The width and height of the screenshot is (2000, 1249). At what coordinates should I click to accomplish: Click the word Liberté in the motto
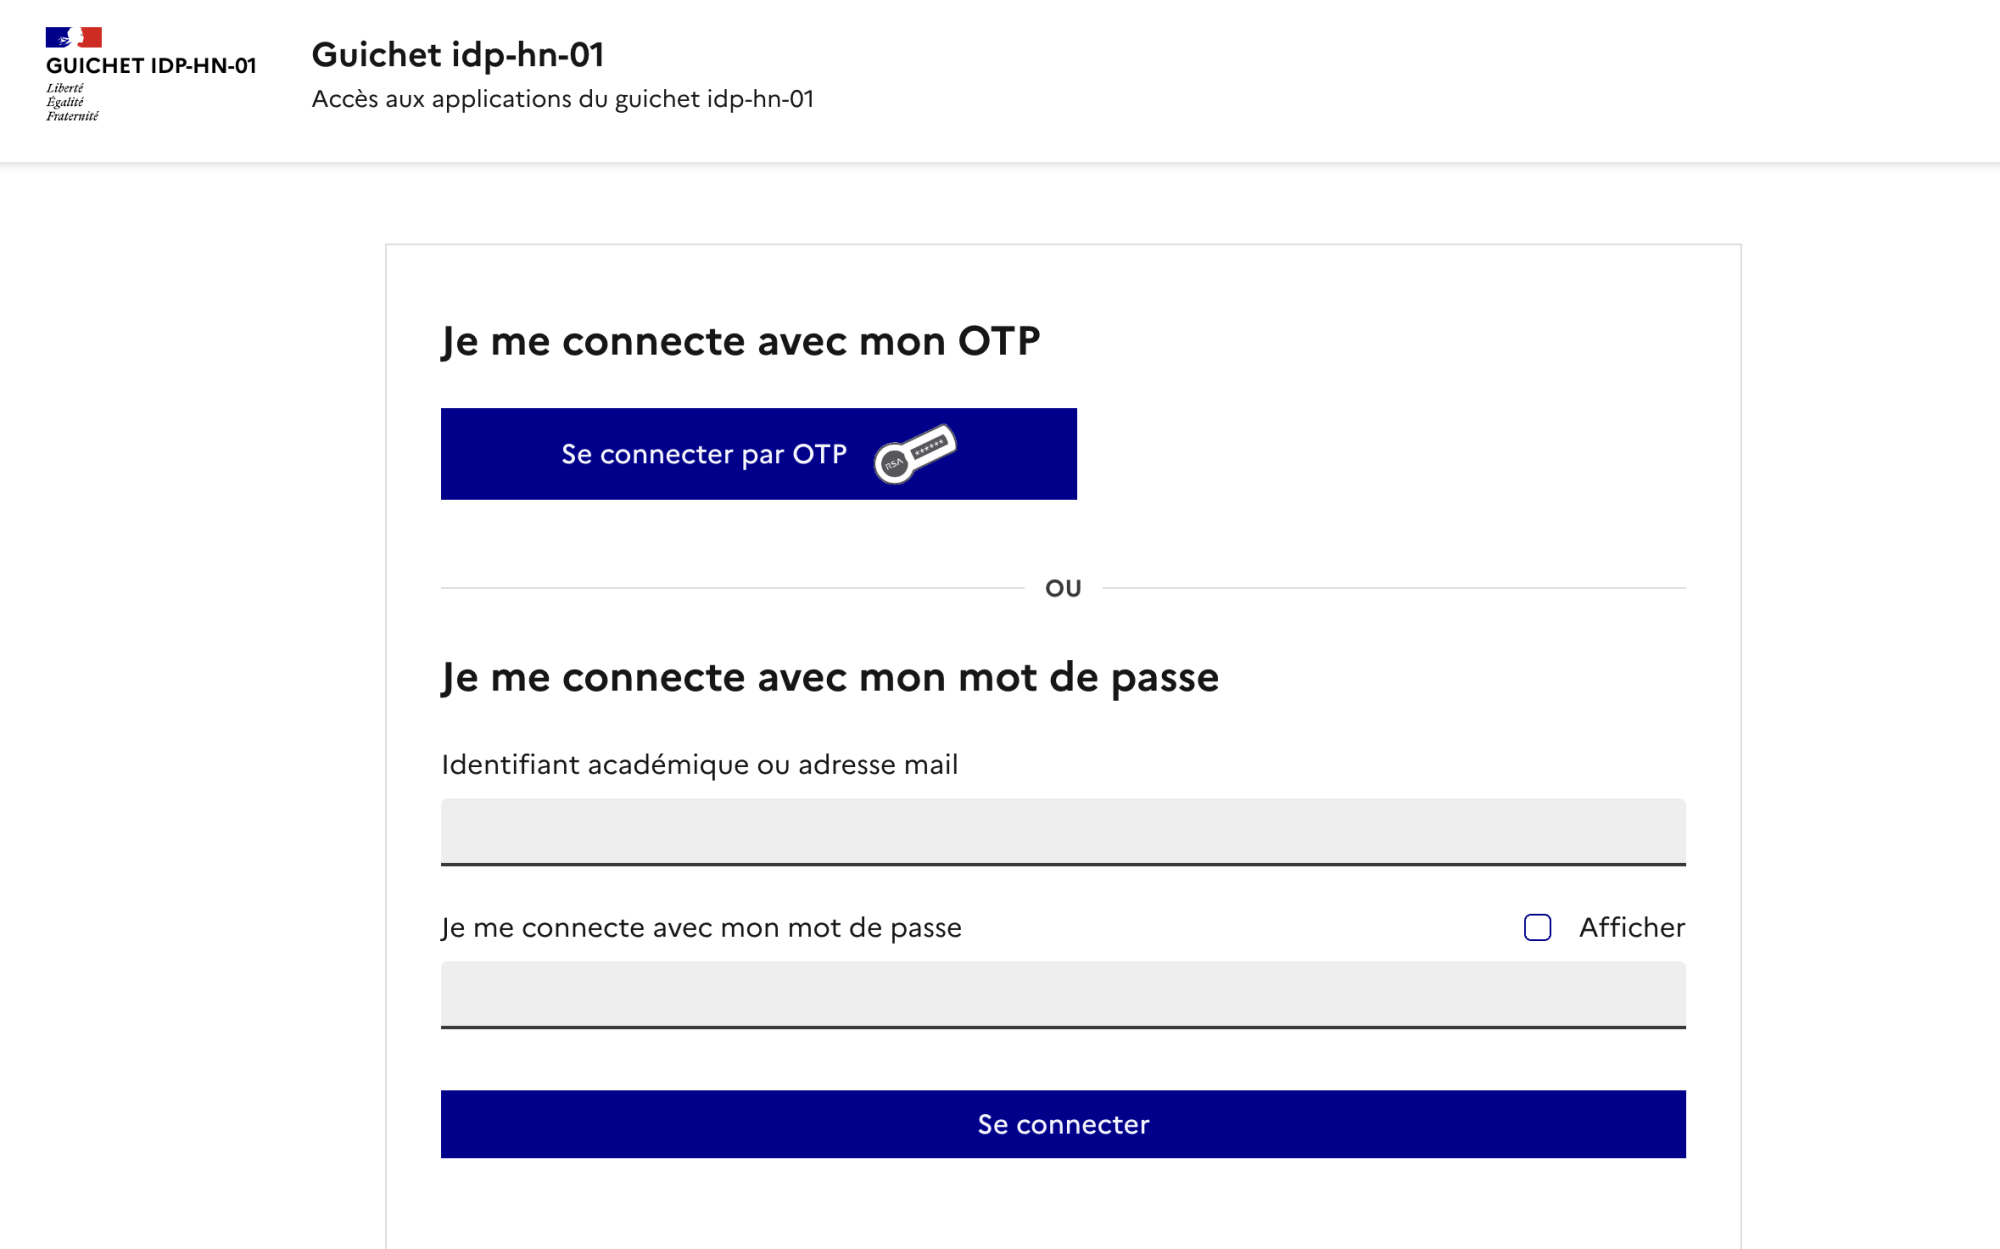tap(65, 88)
